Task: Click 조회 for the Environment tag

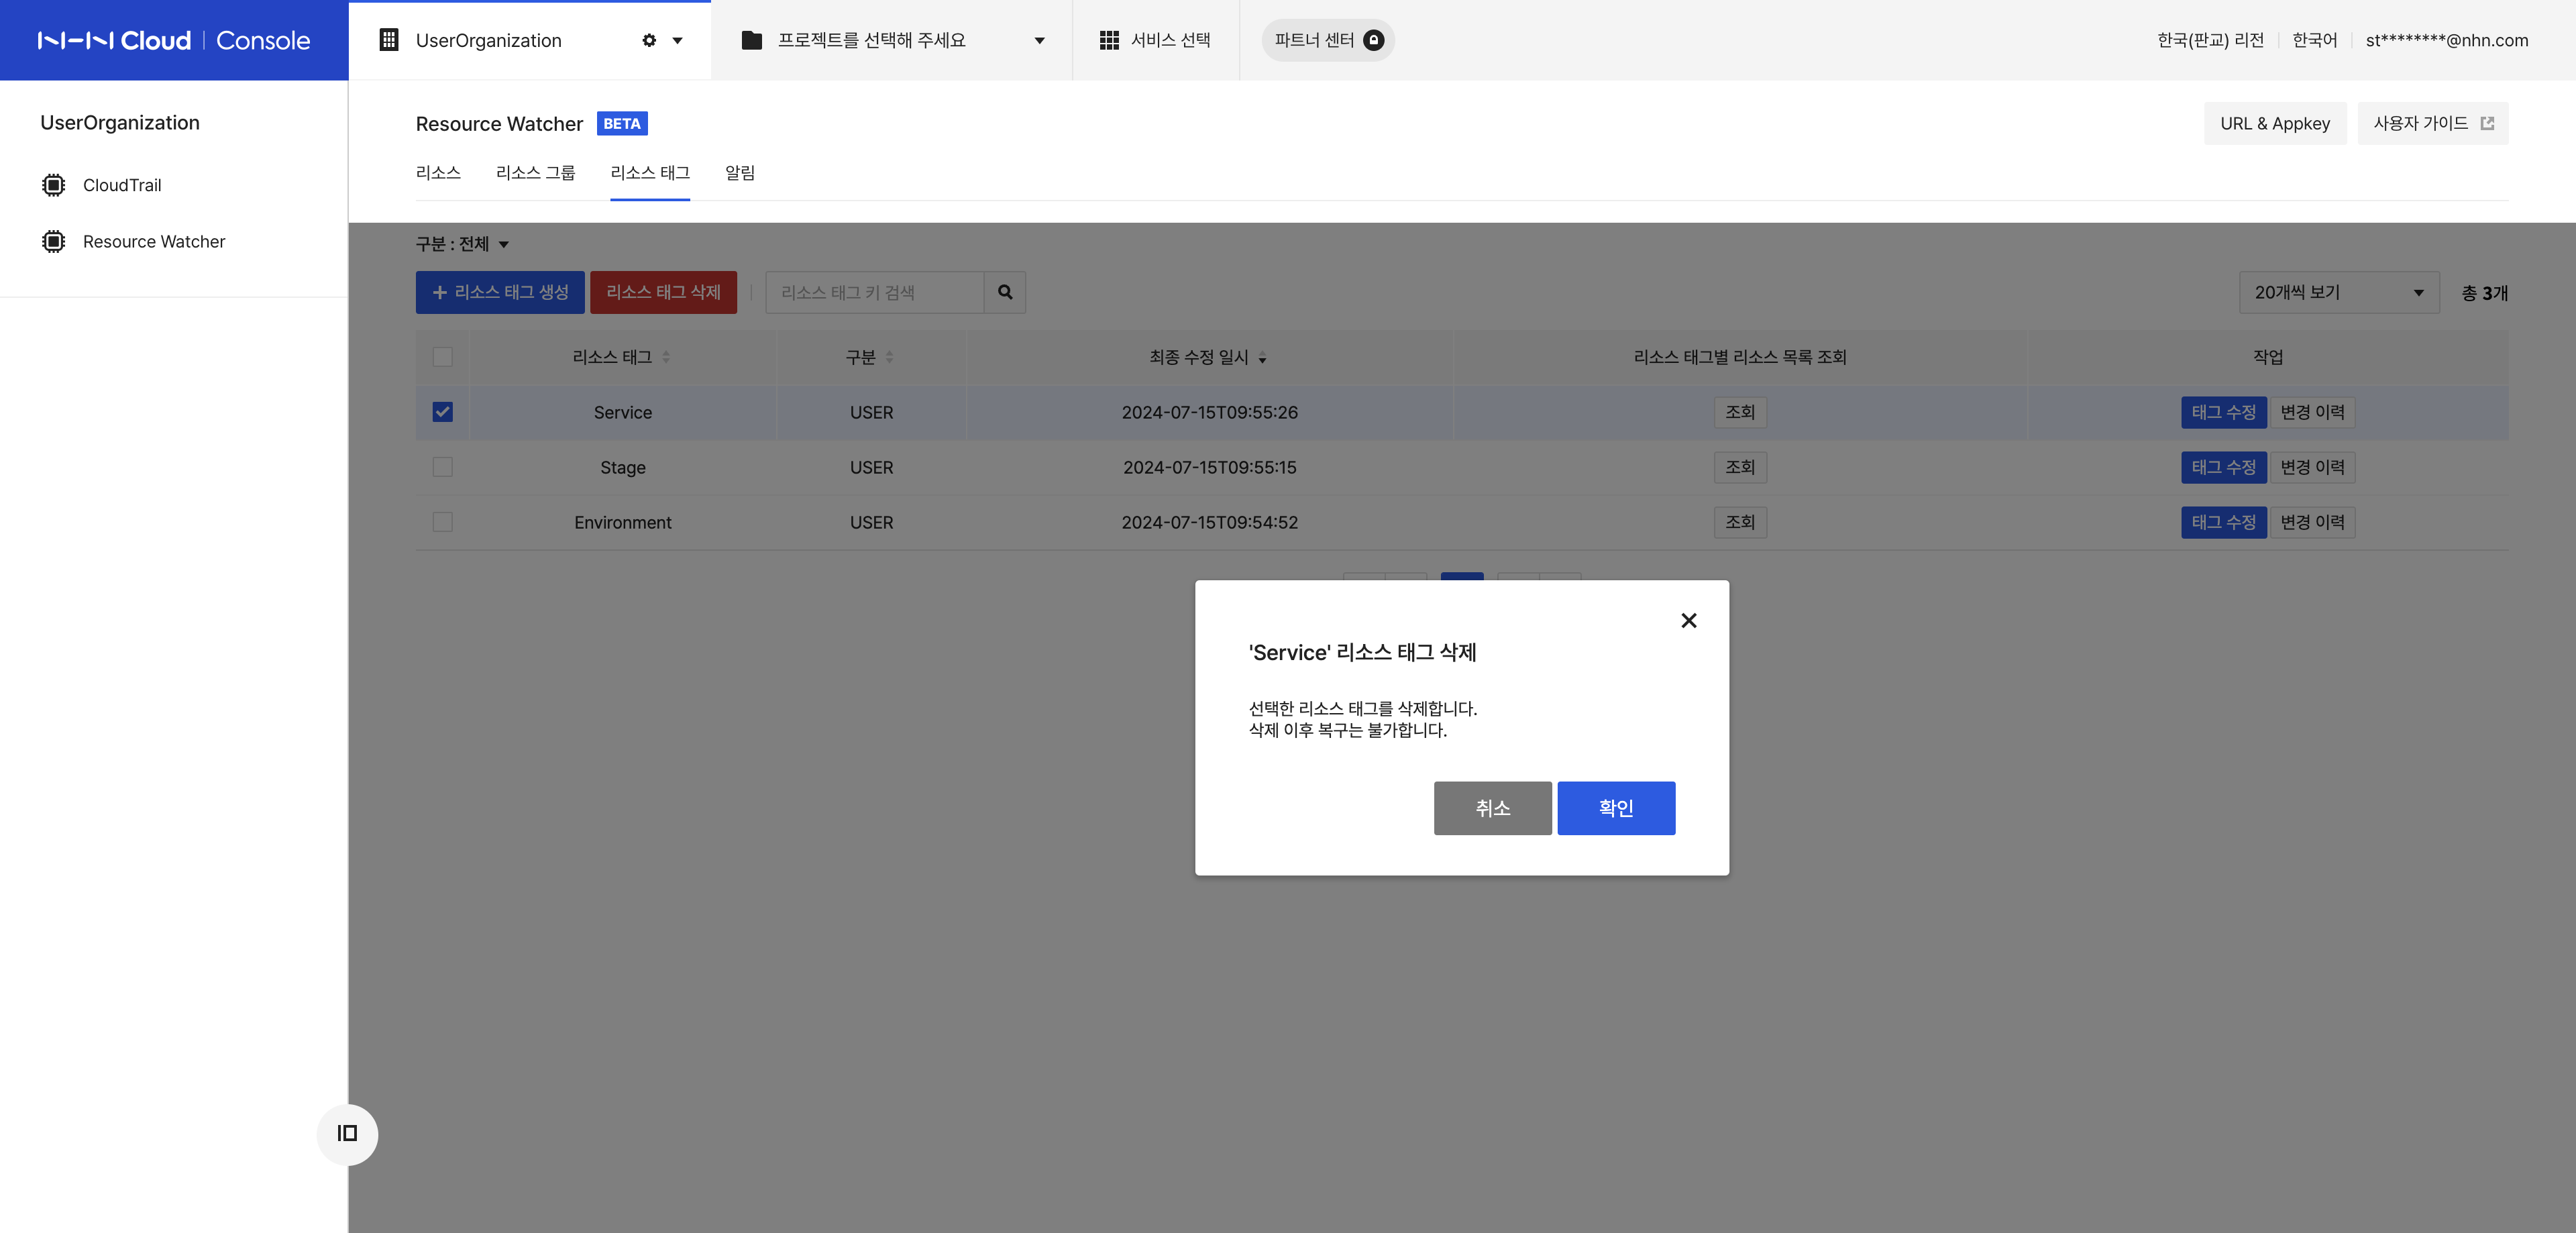Action: [x=1740, y=522]
